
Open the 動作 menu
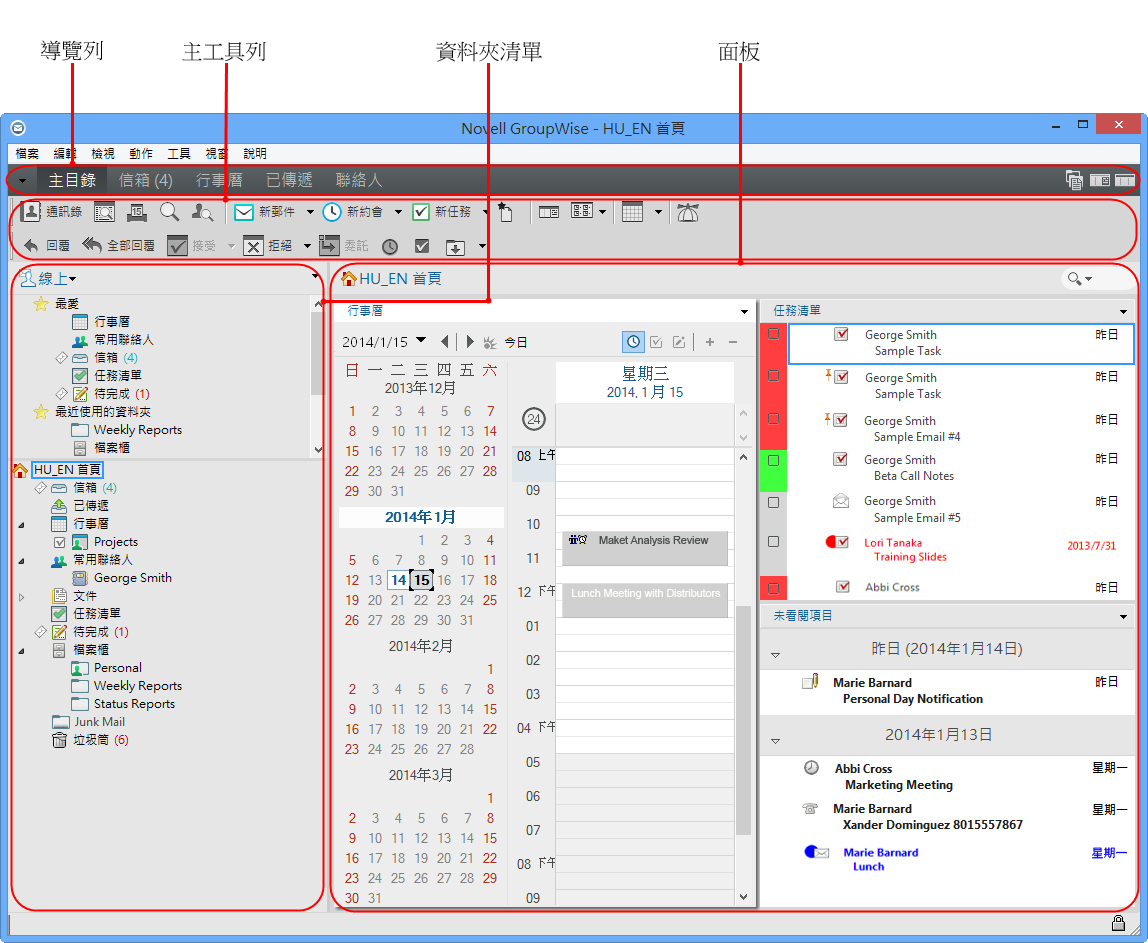pos(141,154)
